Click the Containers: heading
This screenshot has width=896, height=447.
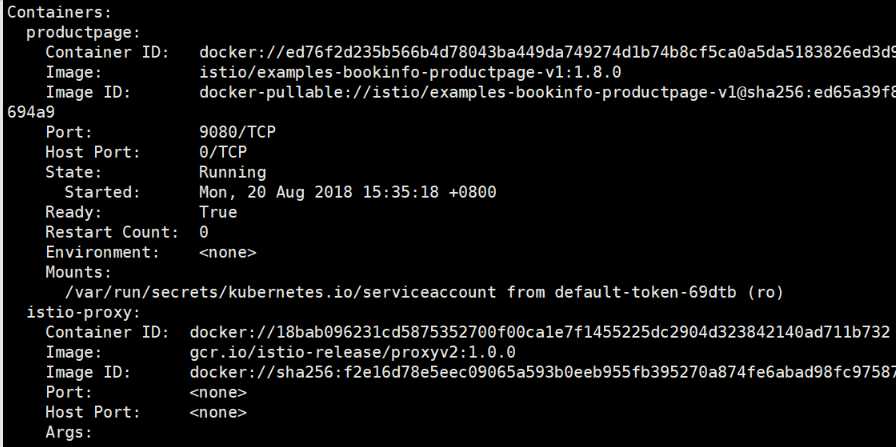tap(59, 12)
